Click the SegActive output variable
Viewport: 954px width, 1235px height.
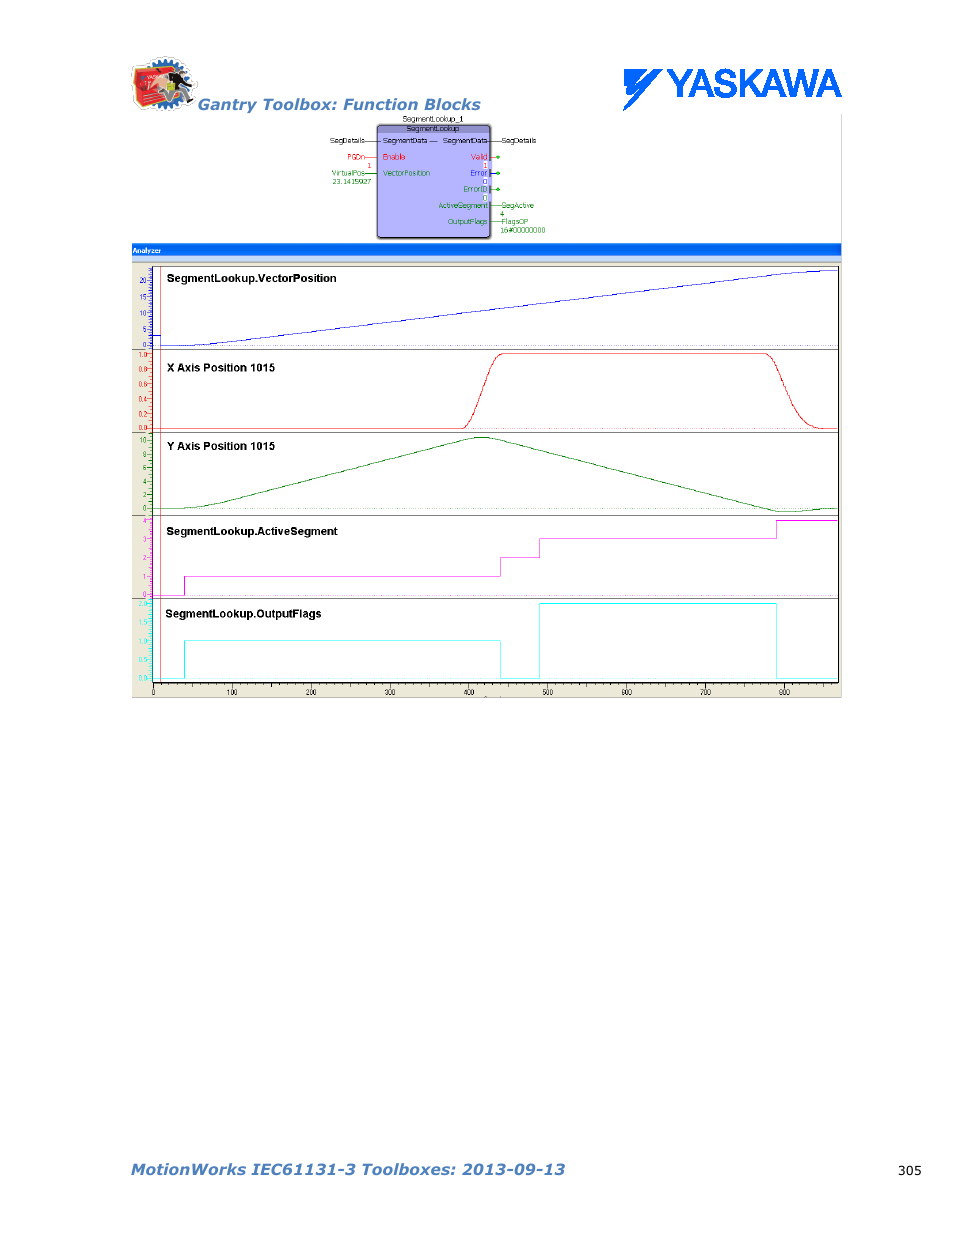pos(518,205)
